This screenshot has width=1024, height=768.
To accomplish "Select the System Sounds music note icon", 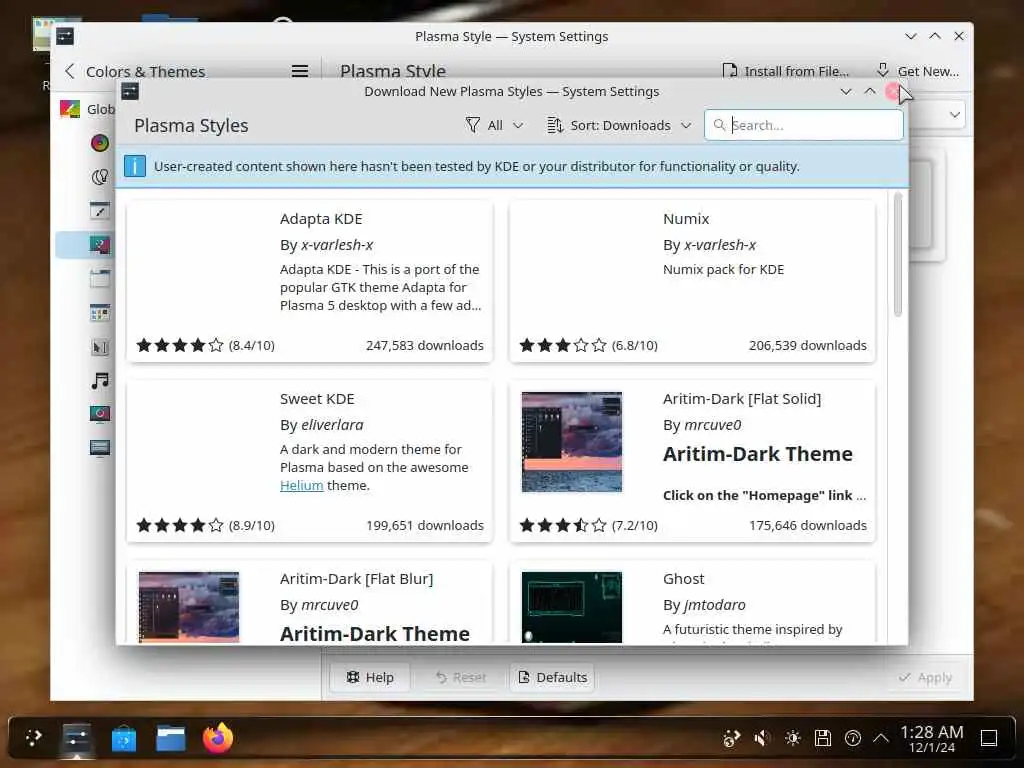I will (100, 381).
